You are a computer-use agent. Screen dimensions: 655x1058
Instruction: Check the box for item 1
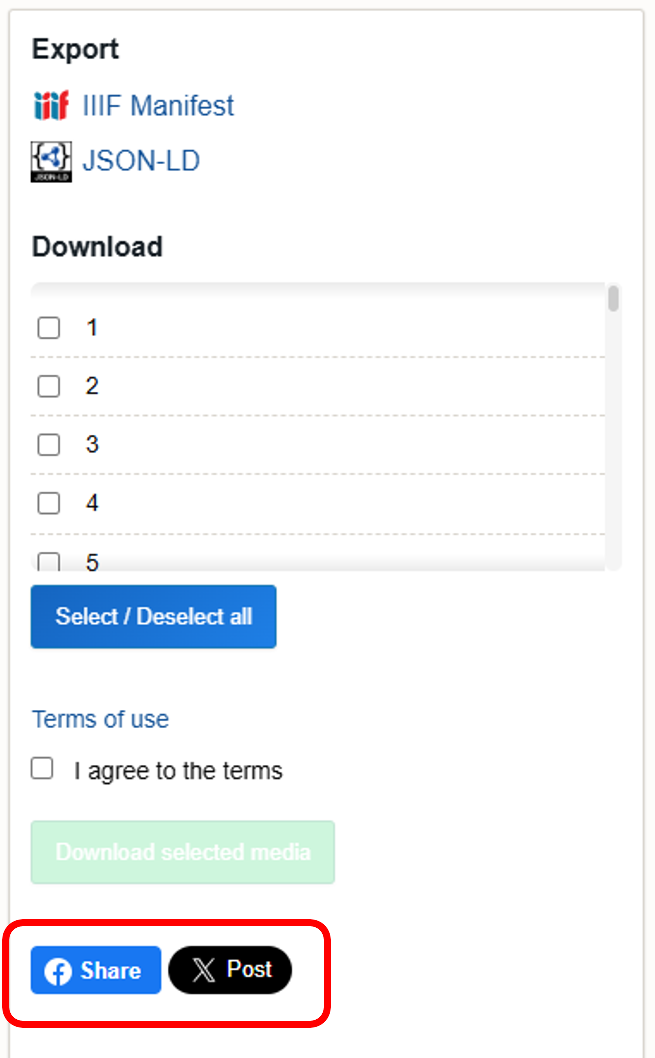(48, 328)
